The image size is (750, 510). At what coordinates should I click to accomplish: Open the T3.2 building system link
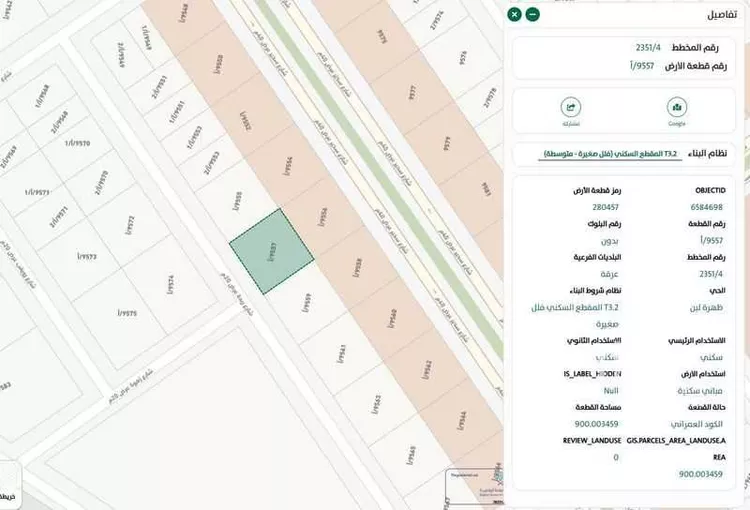(x=610, y=154)
